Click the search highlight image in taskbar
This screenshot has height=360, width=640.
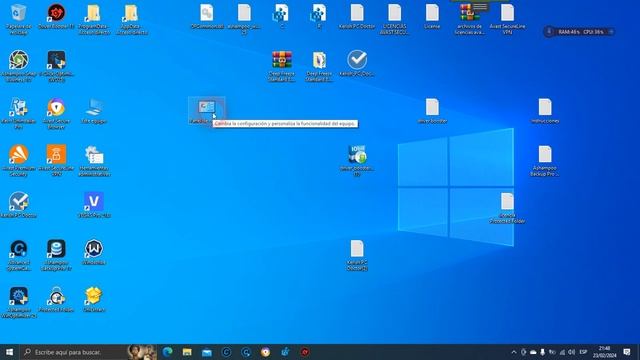[142, 352]
